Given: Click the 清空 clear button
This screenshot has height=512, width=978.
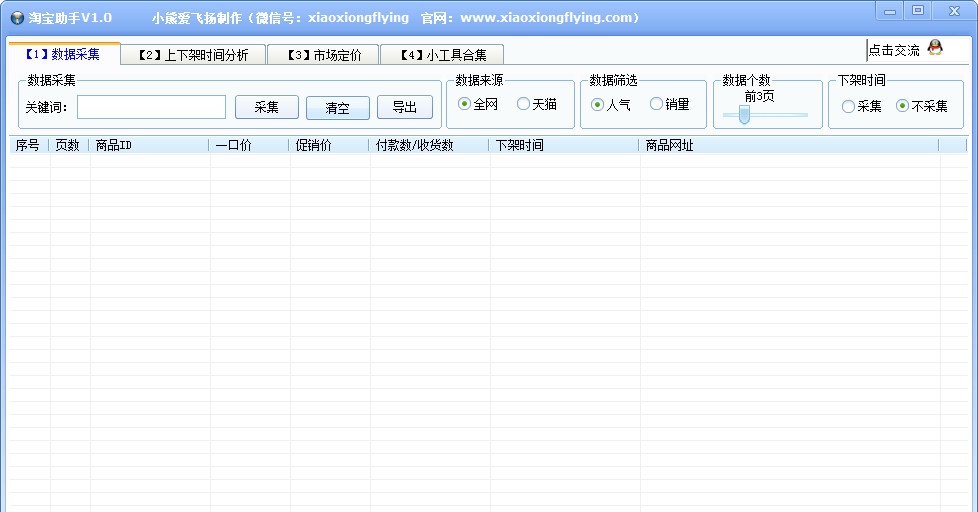Looking at the screenshot, I should click(x=337, y=108).
